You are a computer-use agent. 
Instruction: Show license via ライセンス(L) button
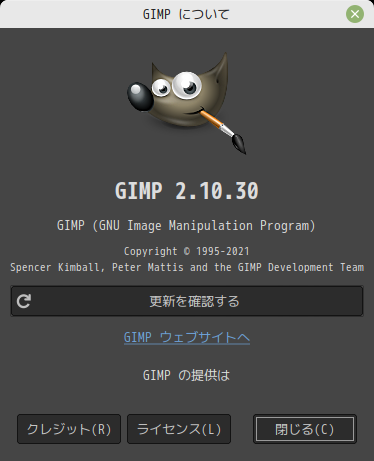click(x=179, y=429)
